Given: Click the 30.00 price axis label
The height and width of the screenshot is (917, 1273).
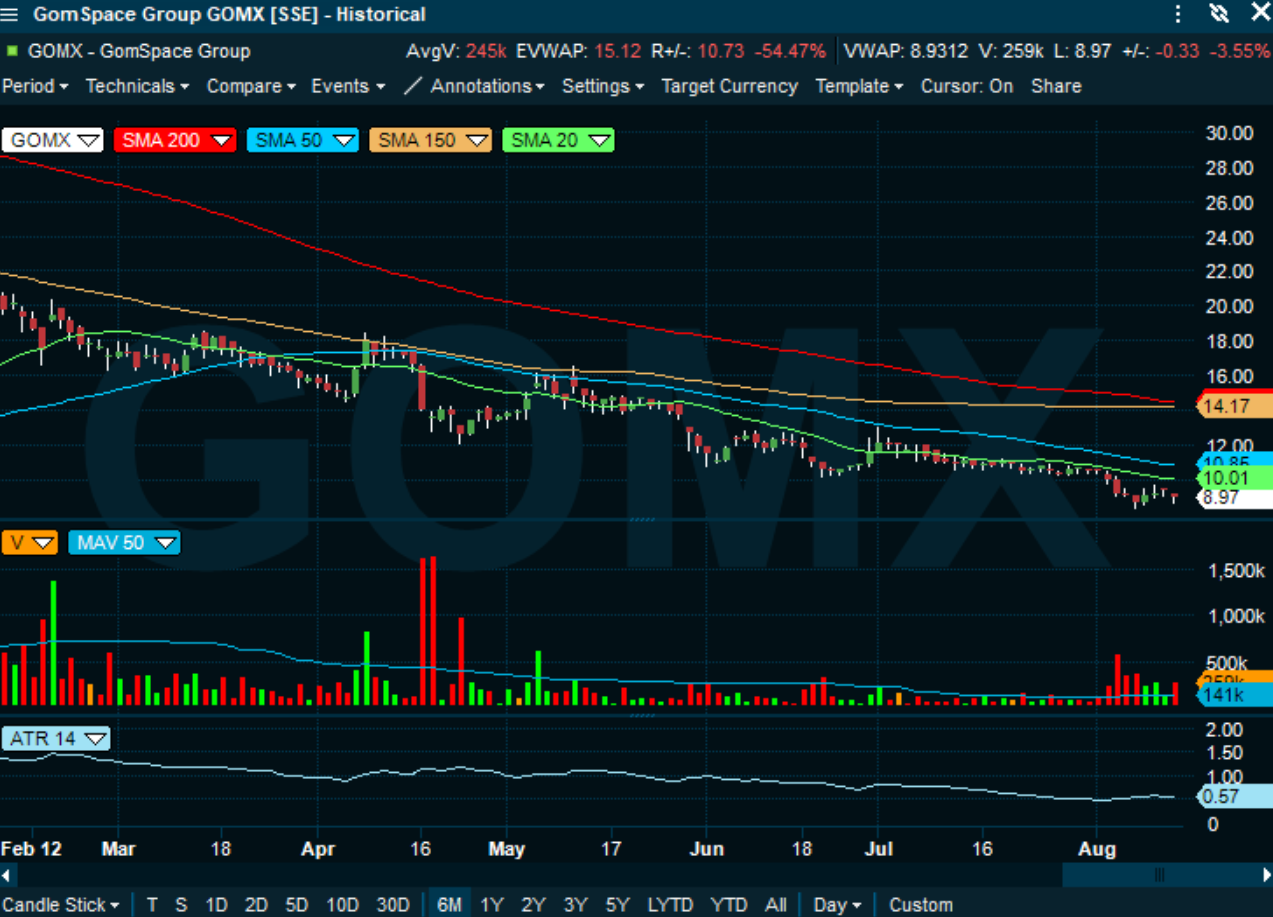Looking at the screenshot, I should (x=1229, y=133).
